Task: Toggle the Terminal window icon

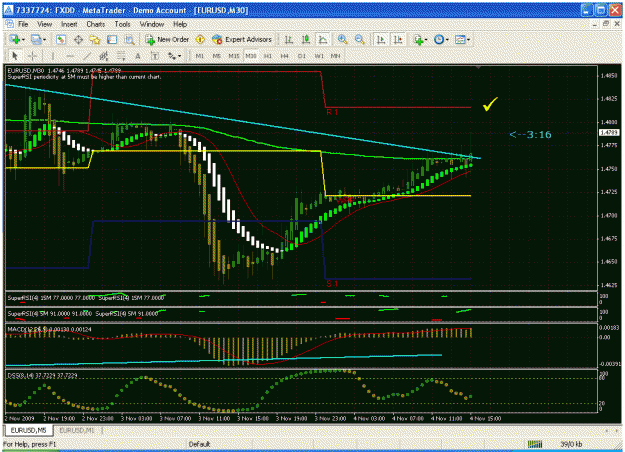Action: (112, 39)
